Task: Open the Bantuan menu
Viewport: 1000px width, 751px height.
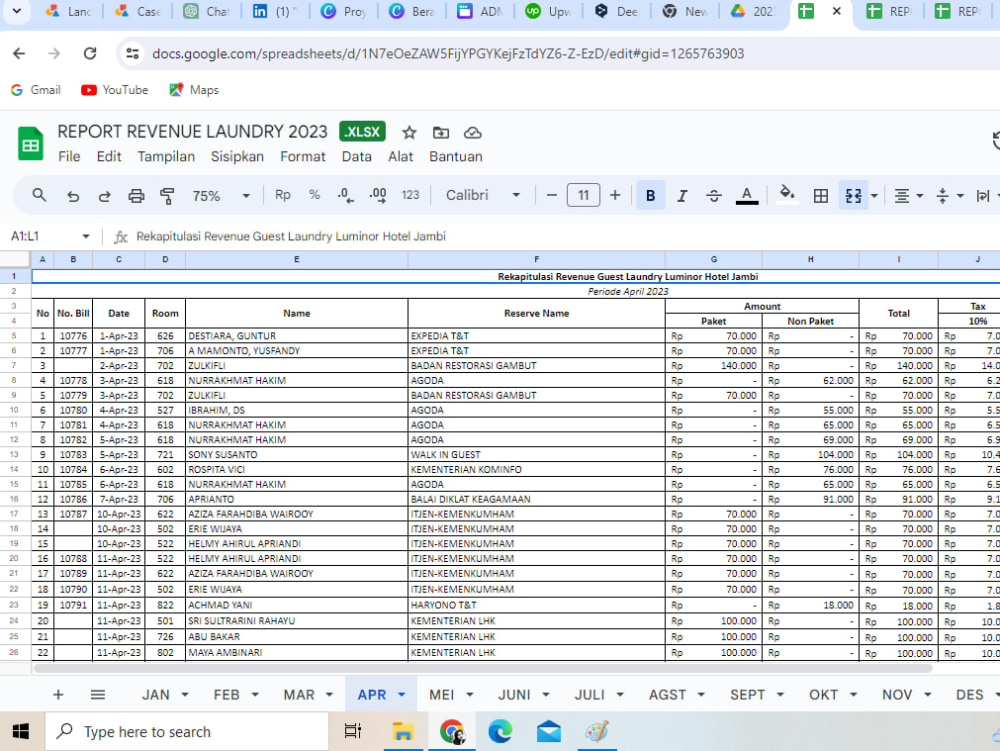Action: pyautogui.click(x=455, y=157)
